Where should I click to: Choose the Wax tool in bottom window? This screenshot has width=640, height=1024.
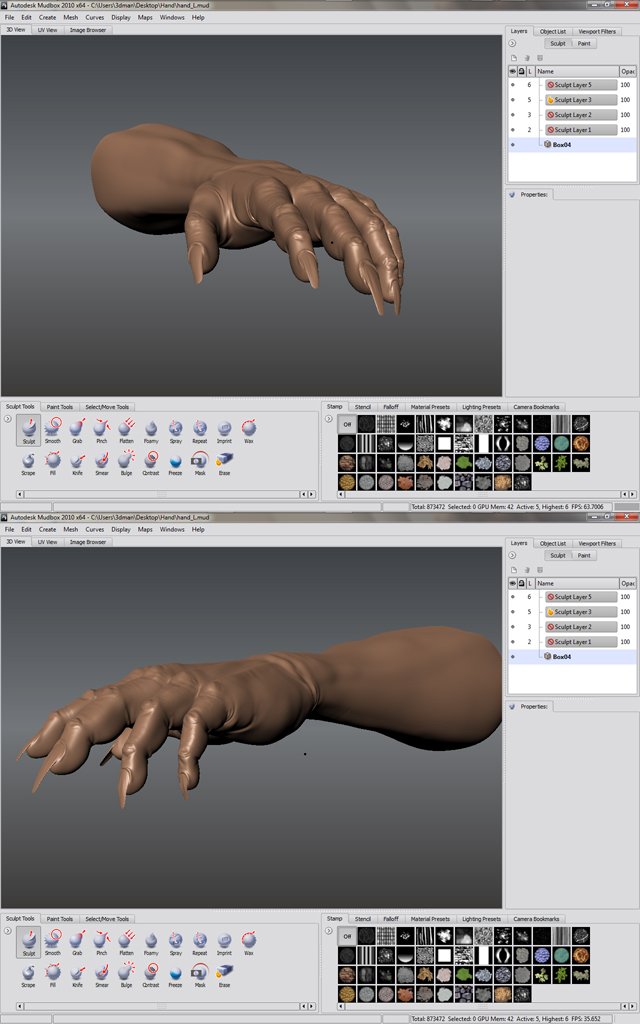click(x=249, y=942)
